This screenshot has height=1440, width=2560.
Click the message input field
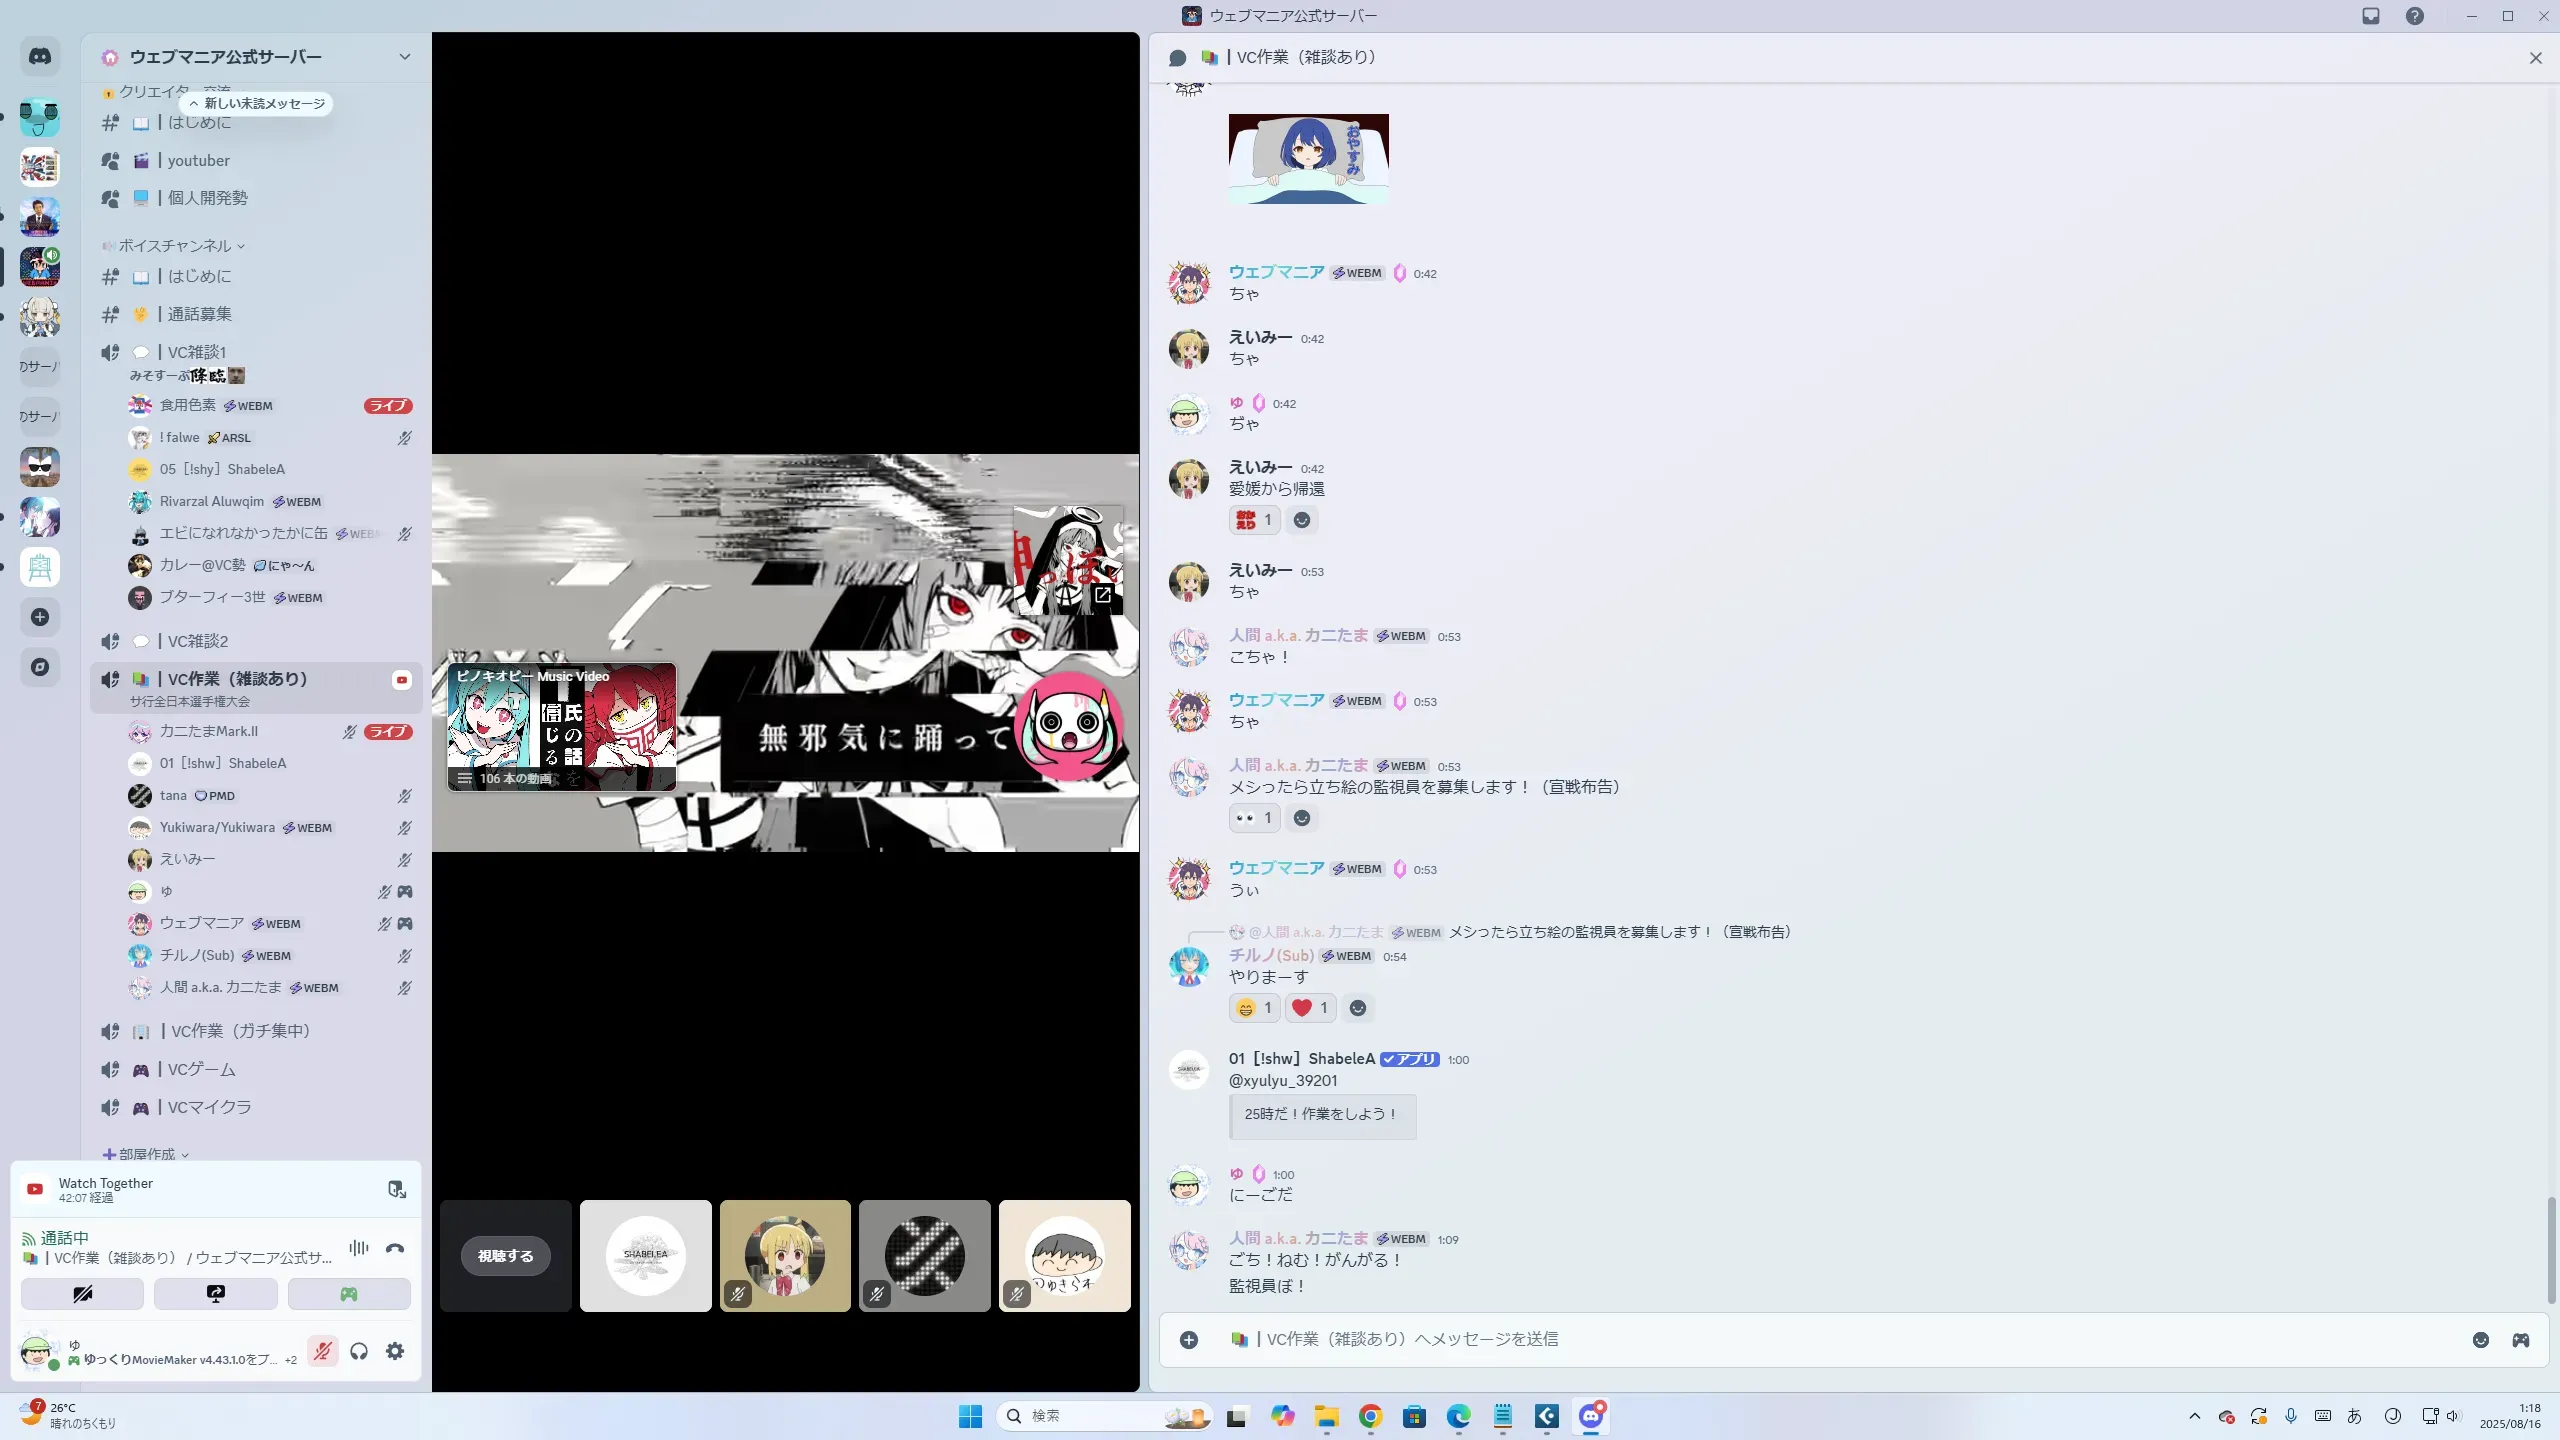coord(1800,1340)
